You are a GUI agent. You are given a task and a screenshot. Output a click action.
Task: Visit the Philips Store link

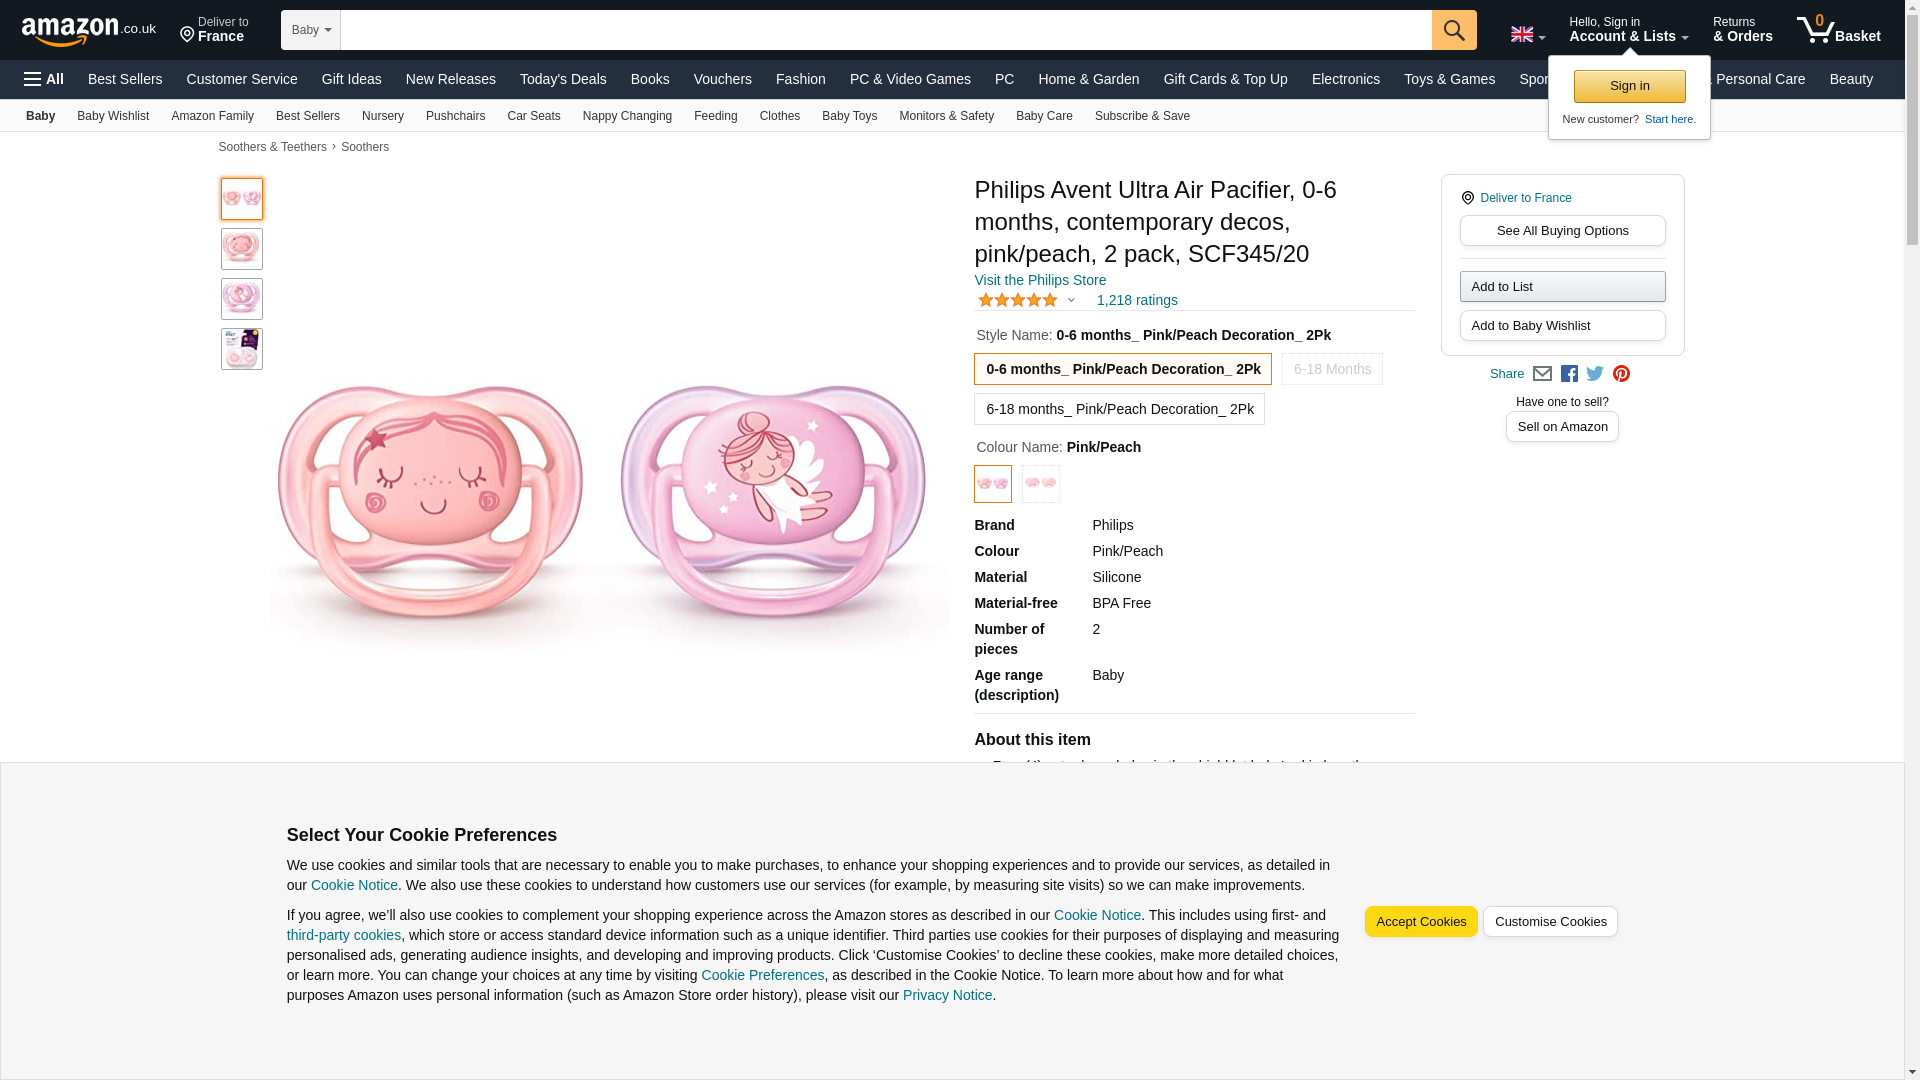pyautogui.click(x=1040, y=280)
